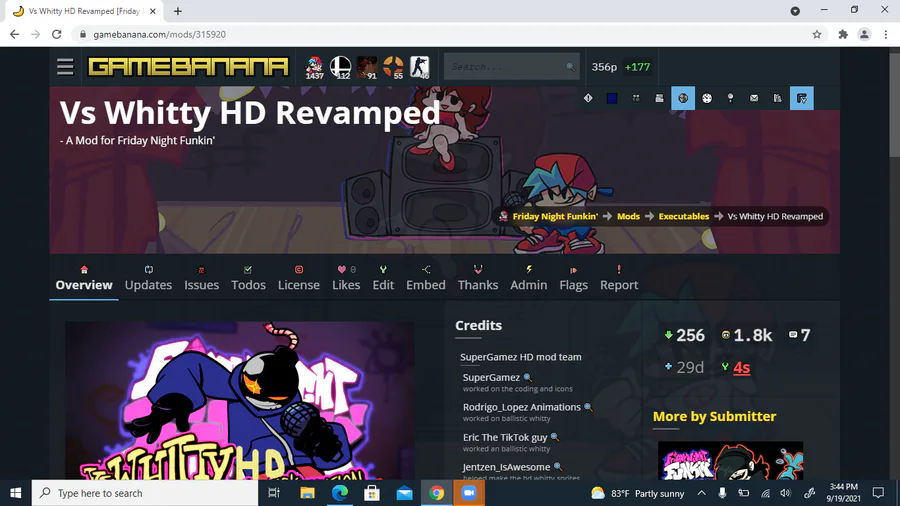Viewport: 900px width, 506px height.
Task: Open the Counter-Strike game icon
Action: pos(420,67)
